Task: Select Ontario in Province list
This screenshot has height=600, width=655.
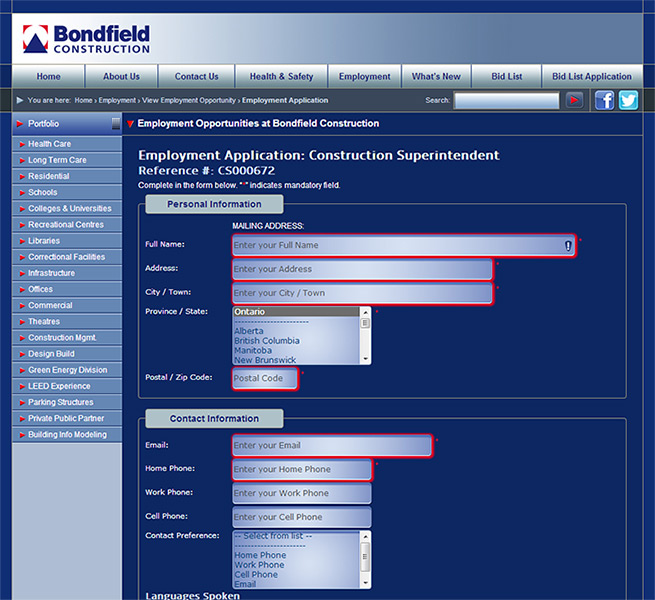Action: tap(296, 312)
